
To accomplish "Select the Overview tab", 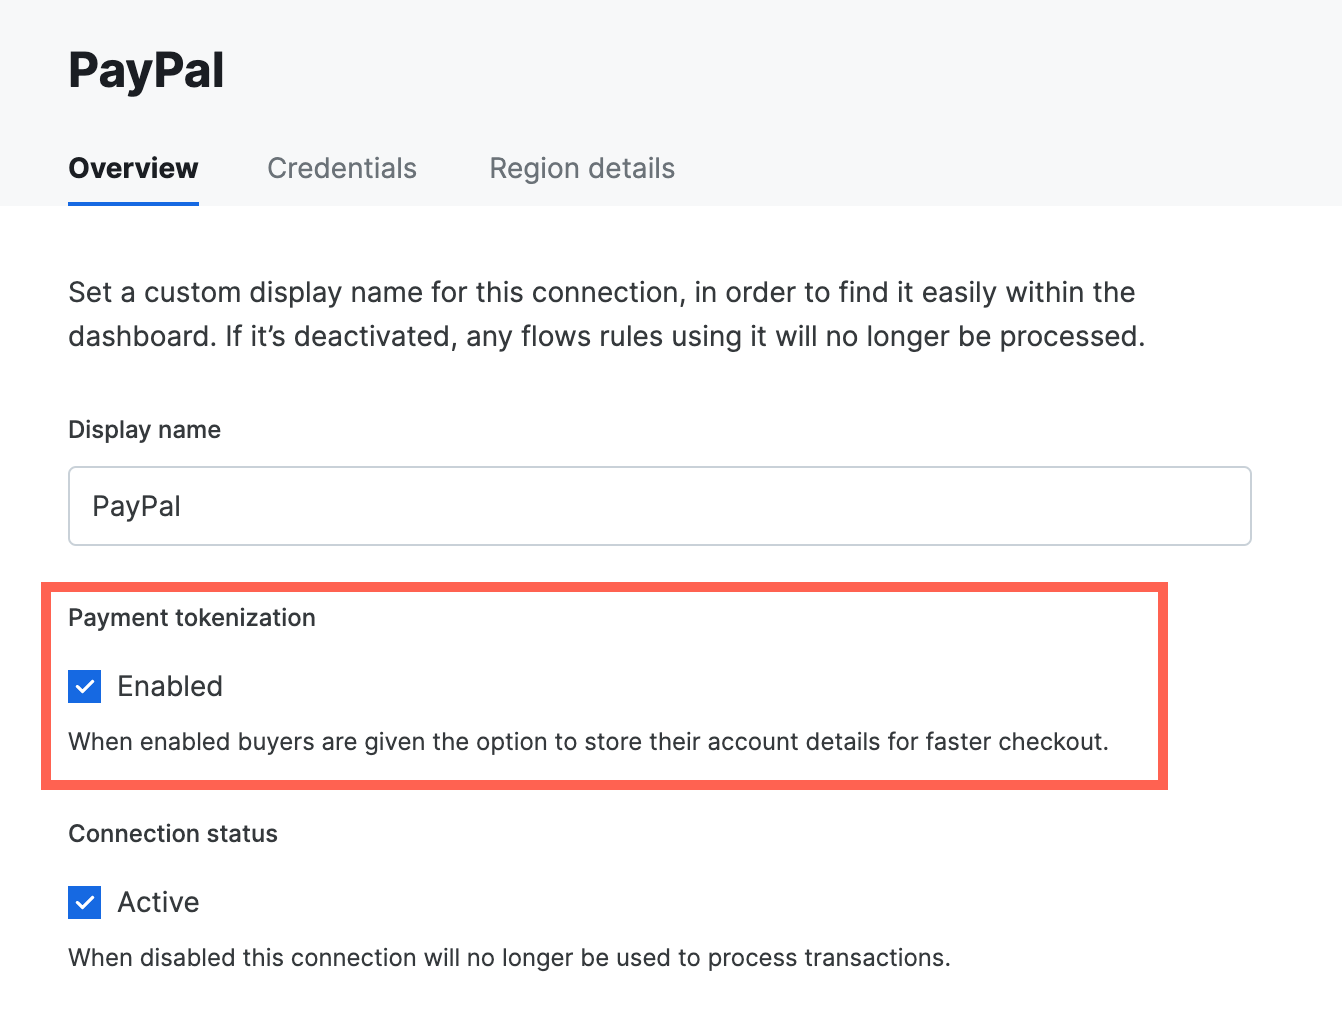I will [x=133, y=168].
